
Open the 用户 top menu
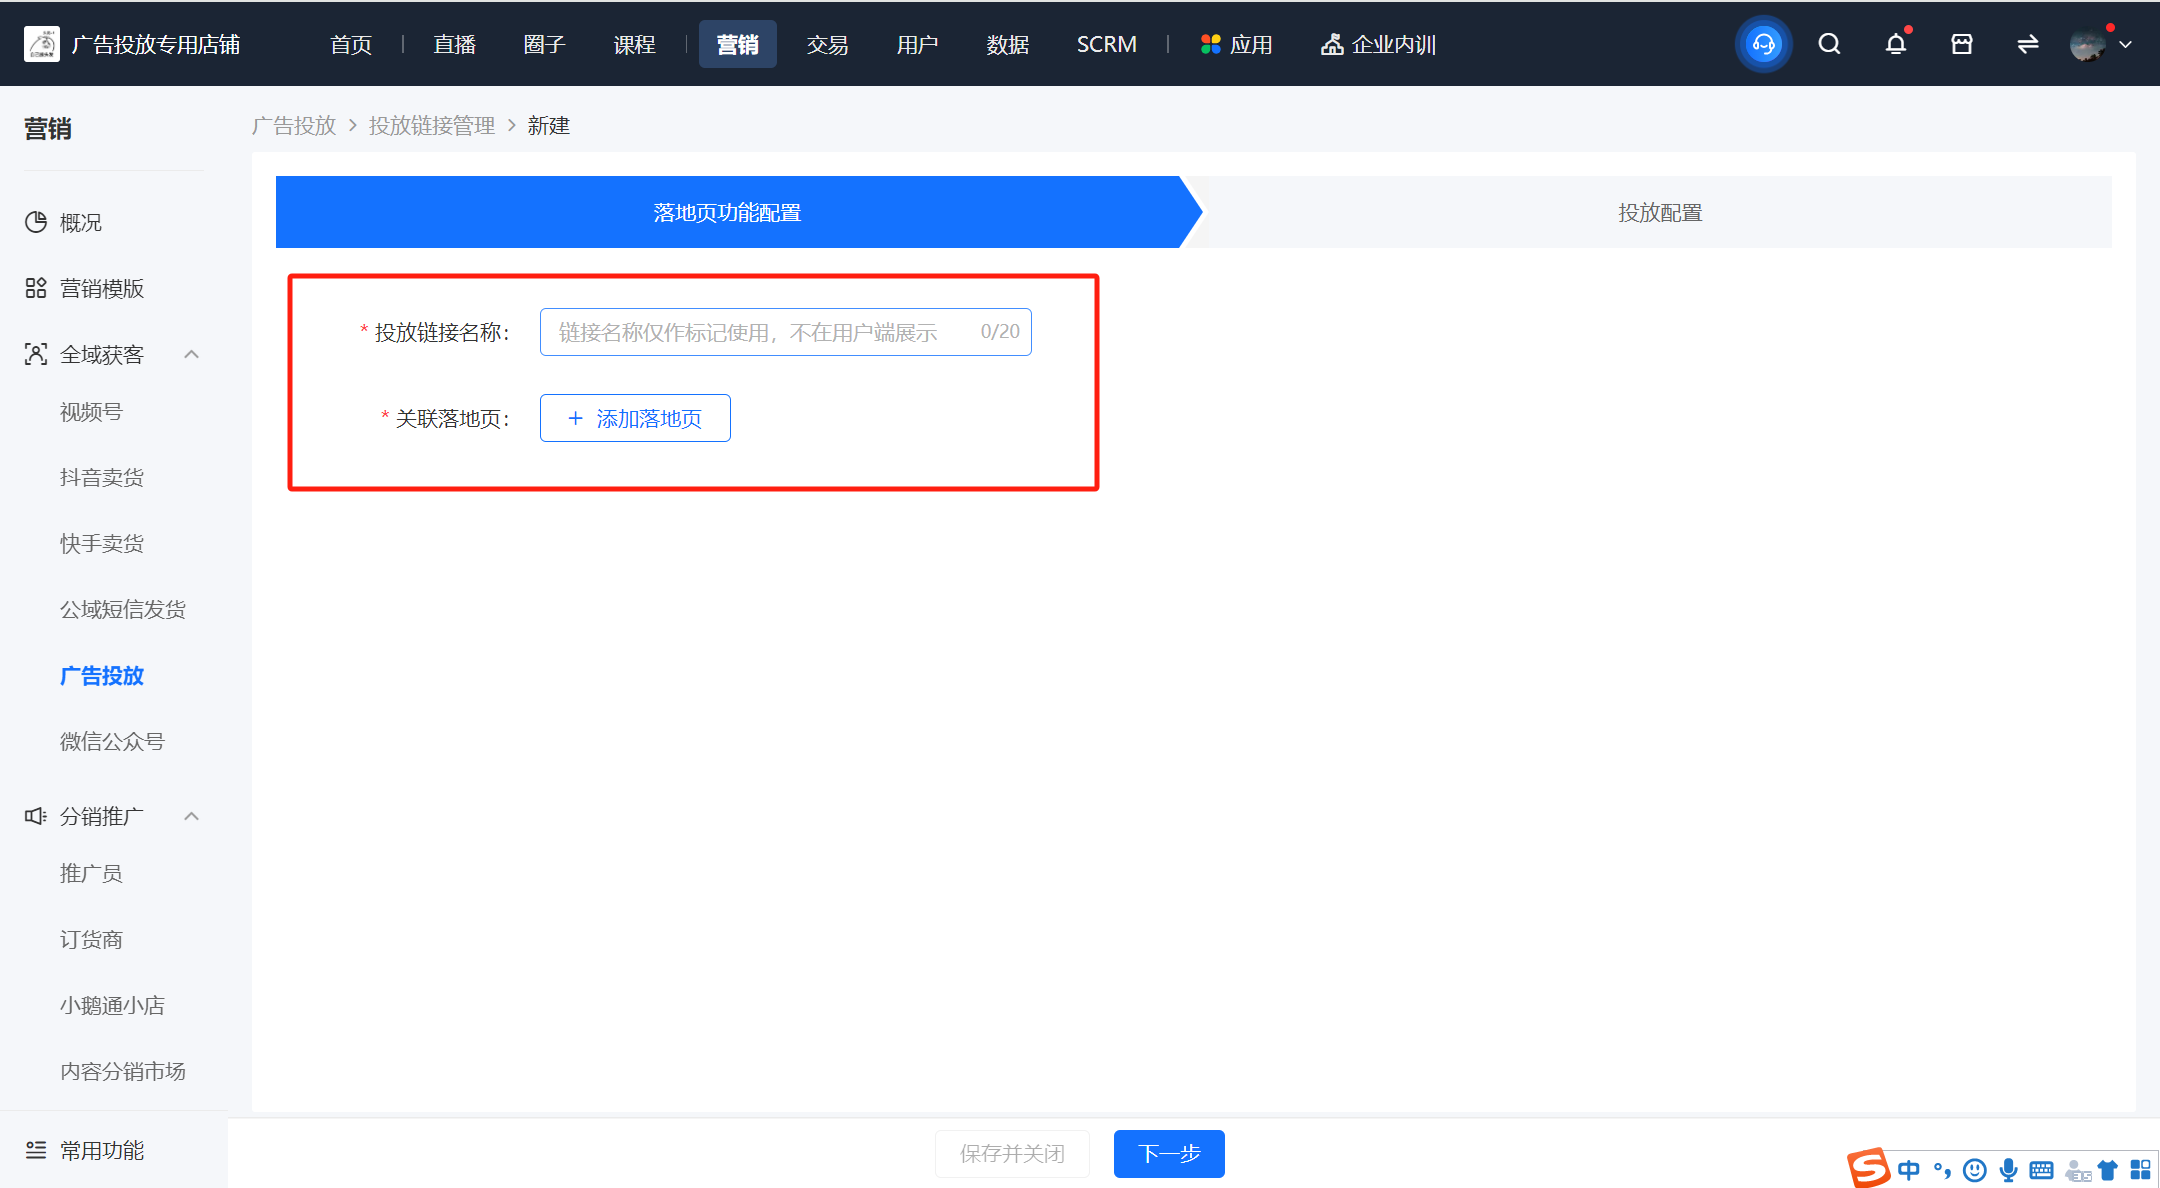tap(918, 44)
